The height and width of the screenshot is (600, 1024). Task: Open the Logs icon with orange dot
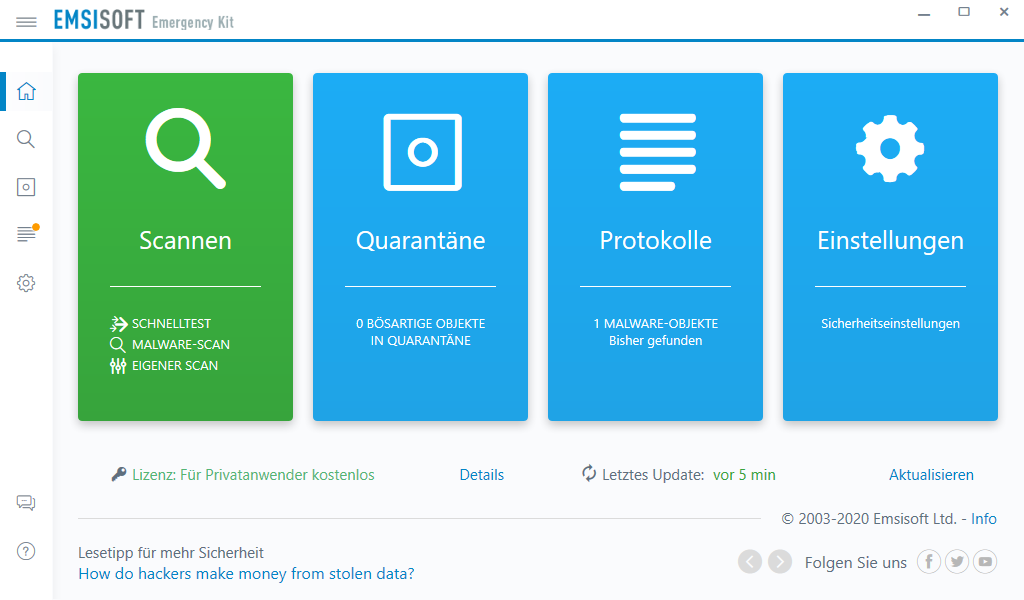pyautogui.click(x=27, y=233)
